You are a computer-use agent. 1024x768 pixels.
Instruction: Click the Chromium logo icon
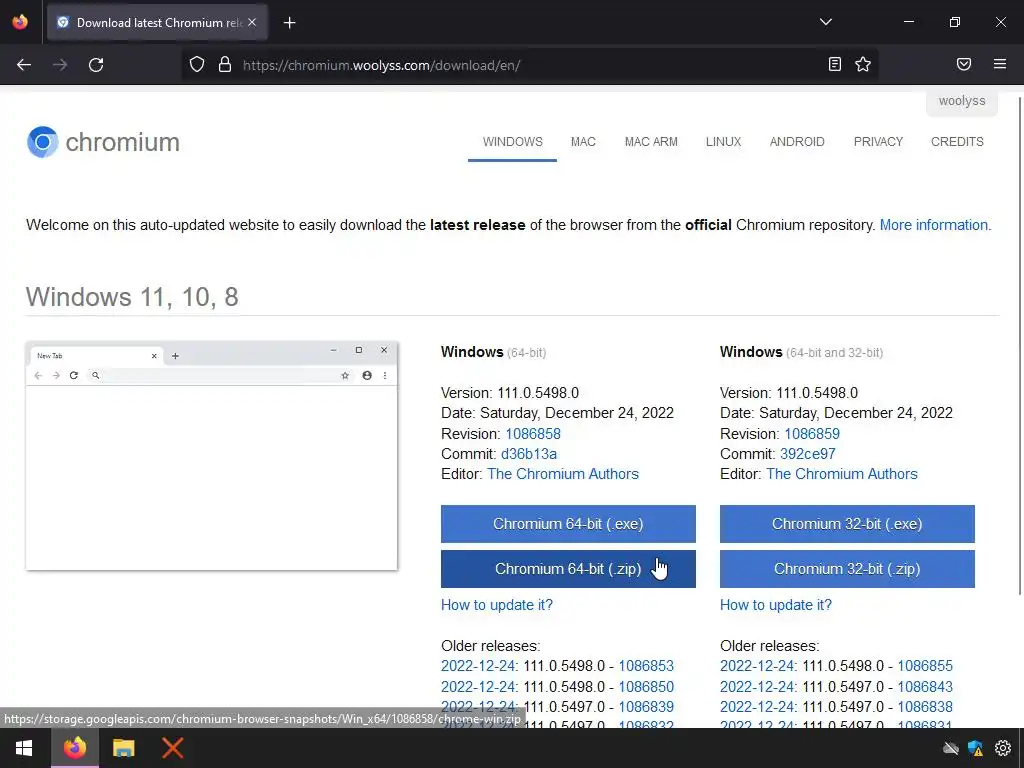(42, 142)
